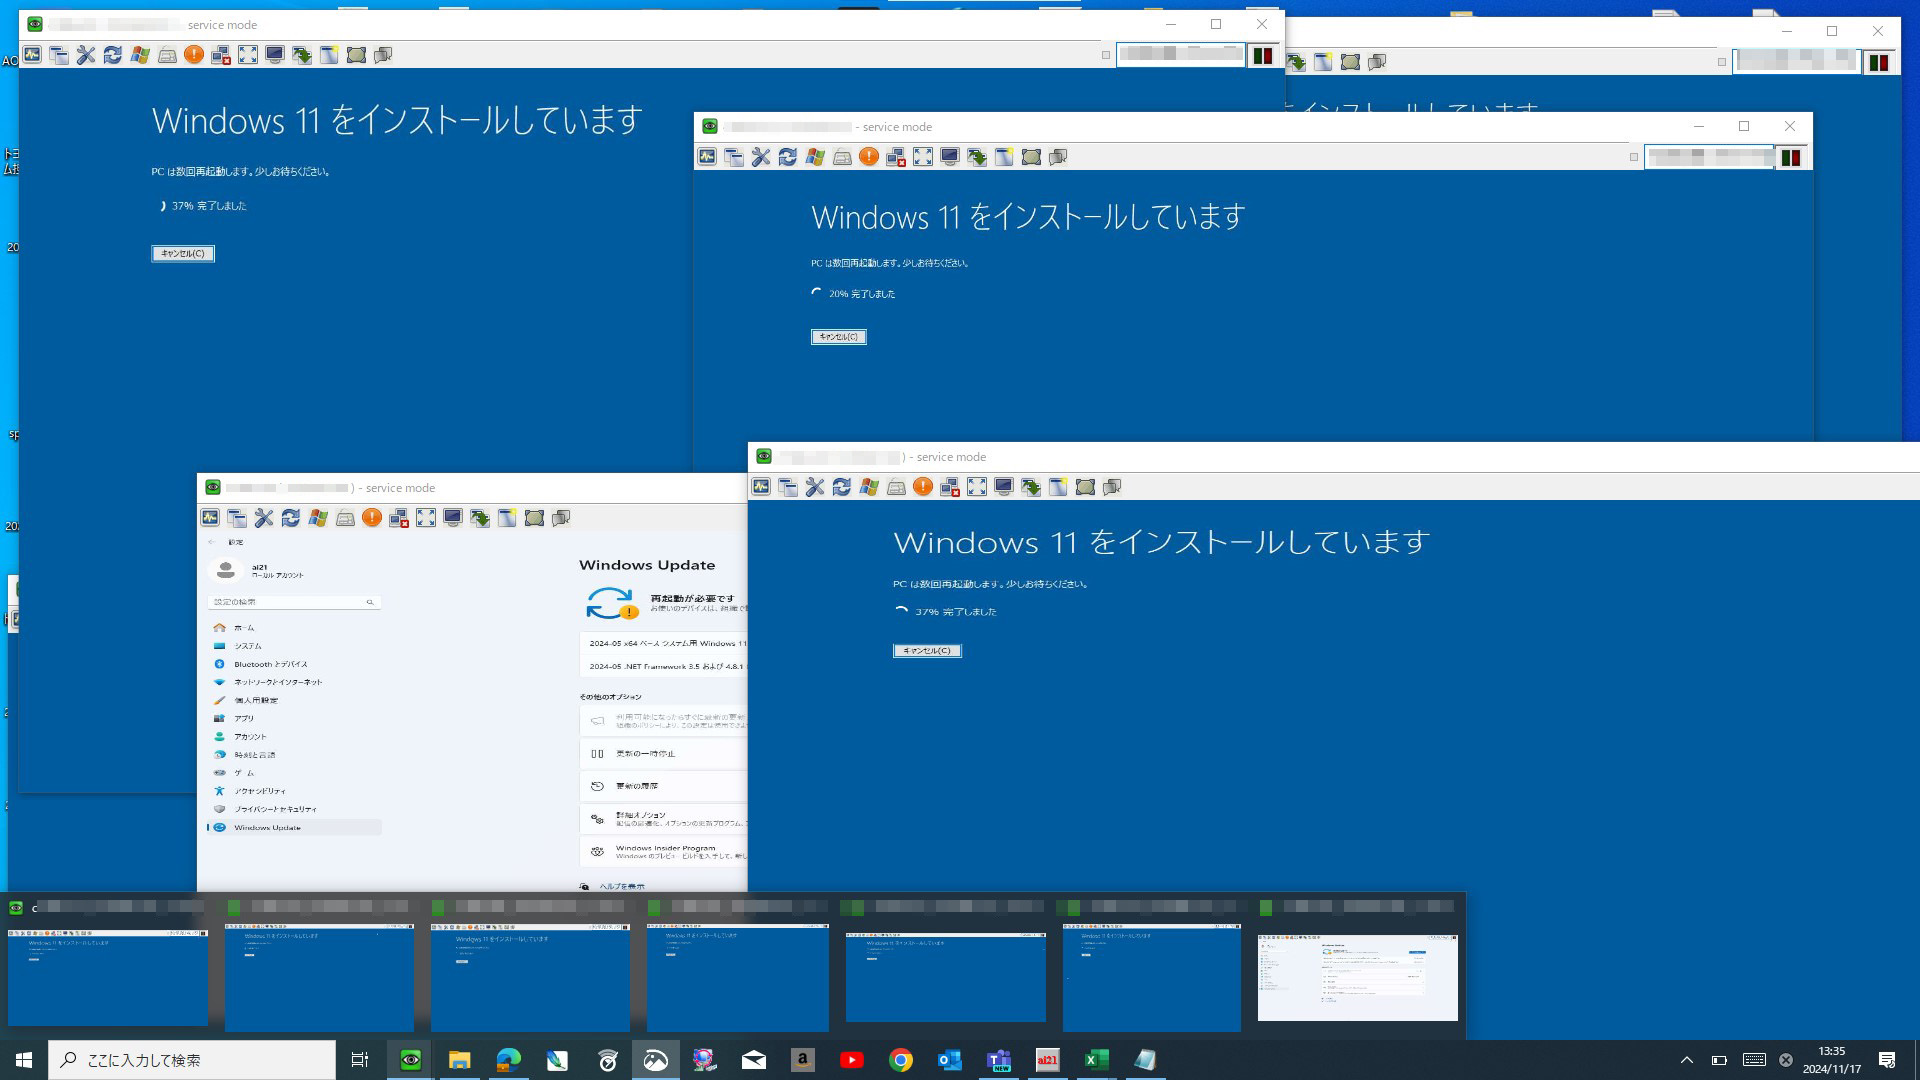Open file transfer green-arrow icon in 20% progress window
Screen dimensions: 1920x1080
(x=977, y=157)
